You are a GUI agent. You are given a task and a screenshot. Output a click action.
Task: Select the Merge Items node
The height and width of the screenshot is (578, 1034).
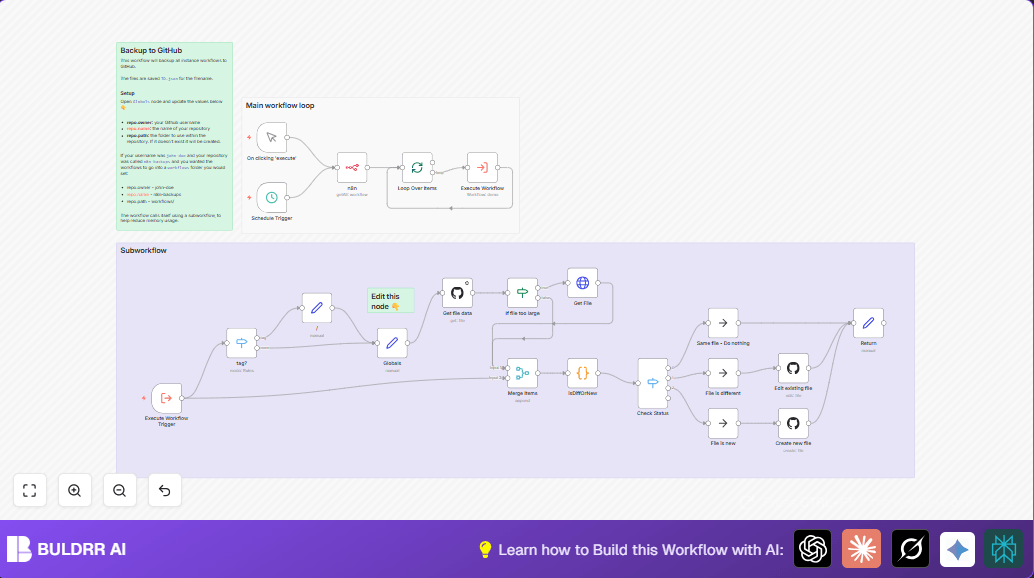pyautogui.click(x=522, y=373)
